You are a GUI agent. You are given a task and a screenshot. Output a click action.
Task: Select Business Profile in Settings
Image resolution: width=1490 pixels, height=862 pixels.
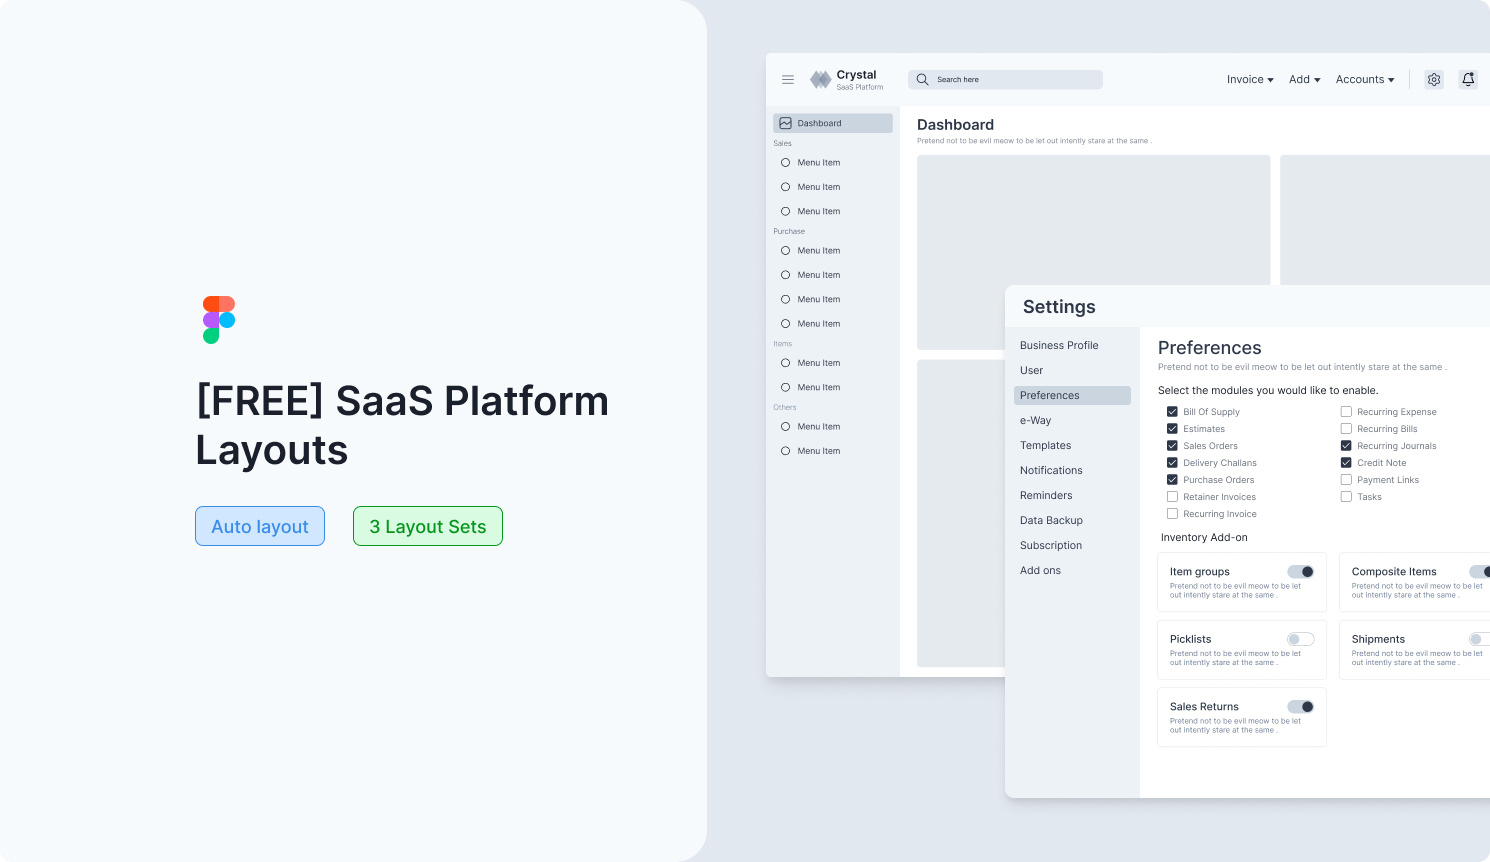(x=1059, y=345)
